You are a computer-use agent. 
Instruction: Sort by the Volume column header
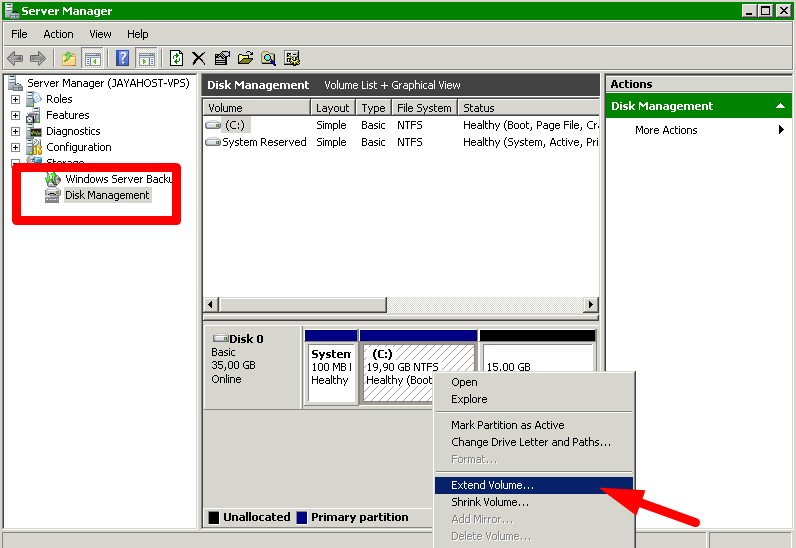[x=257, y=108]
